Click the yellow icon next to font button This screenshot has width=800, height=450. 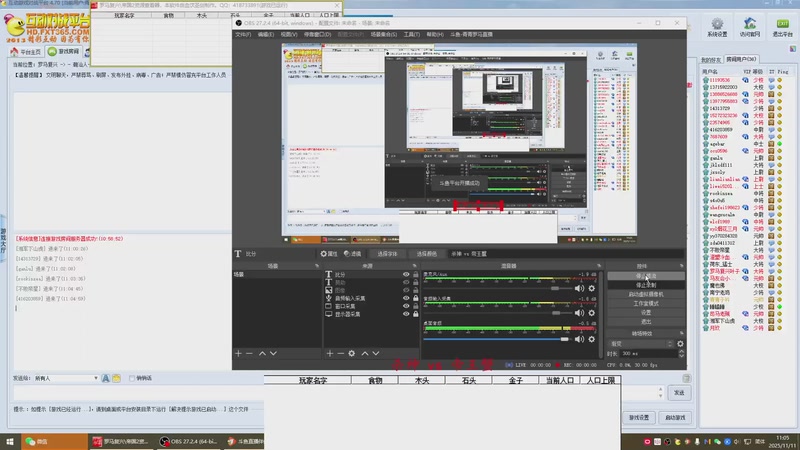pyautogui.click(x=116, y=378)
